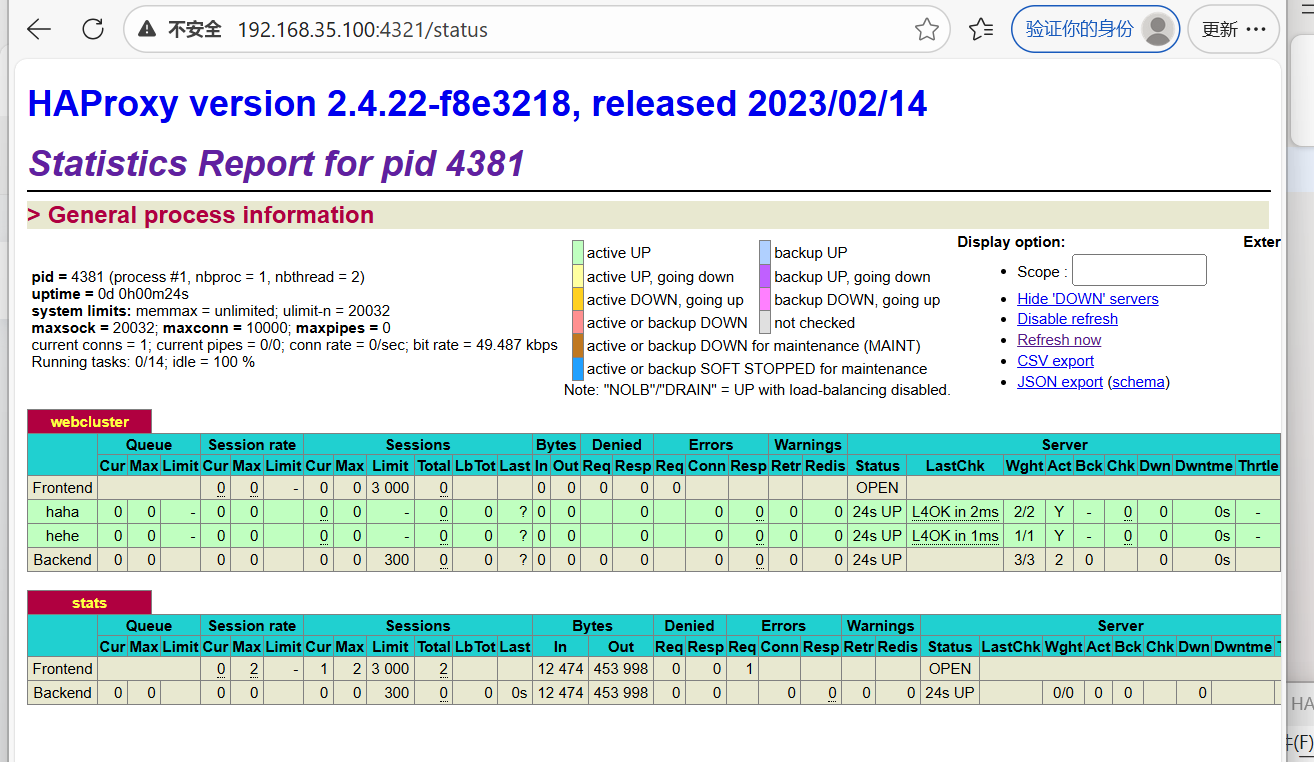This screenshot has width=1314, height=762.
Task: Click the 1/1 weight value for hehe
Action: [1024, 536]
